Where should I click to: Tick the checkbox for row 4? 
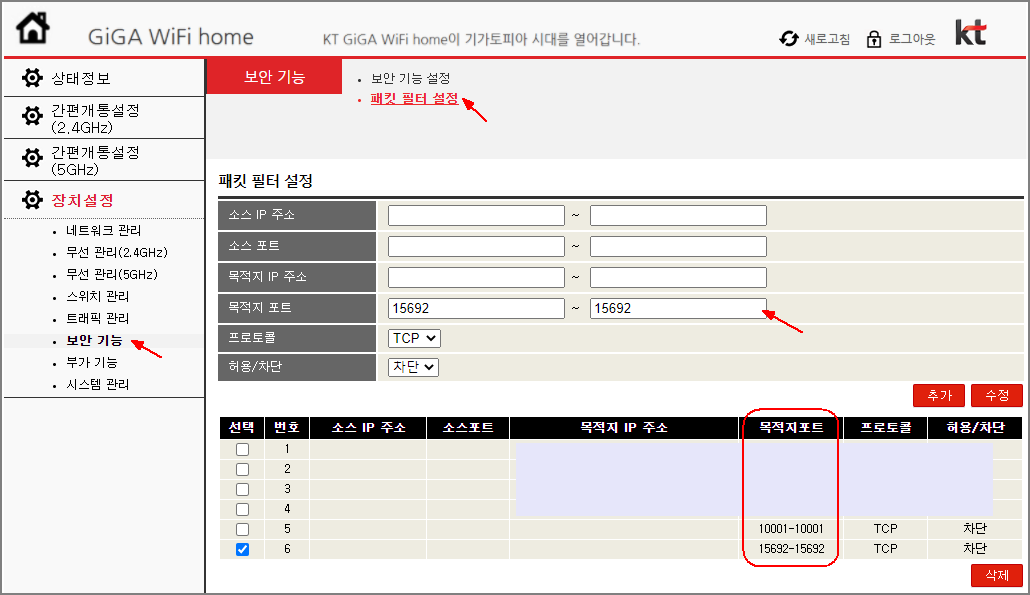[242, 509]
